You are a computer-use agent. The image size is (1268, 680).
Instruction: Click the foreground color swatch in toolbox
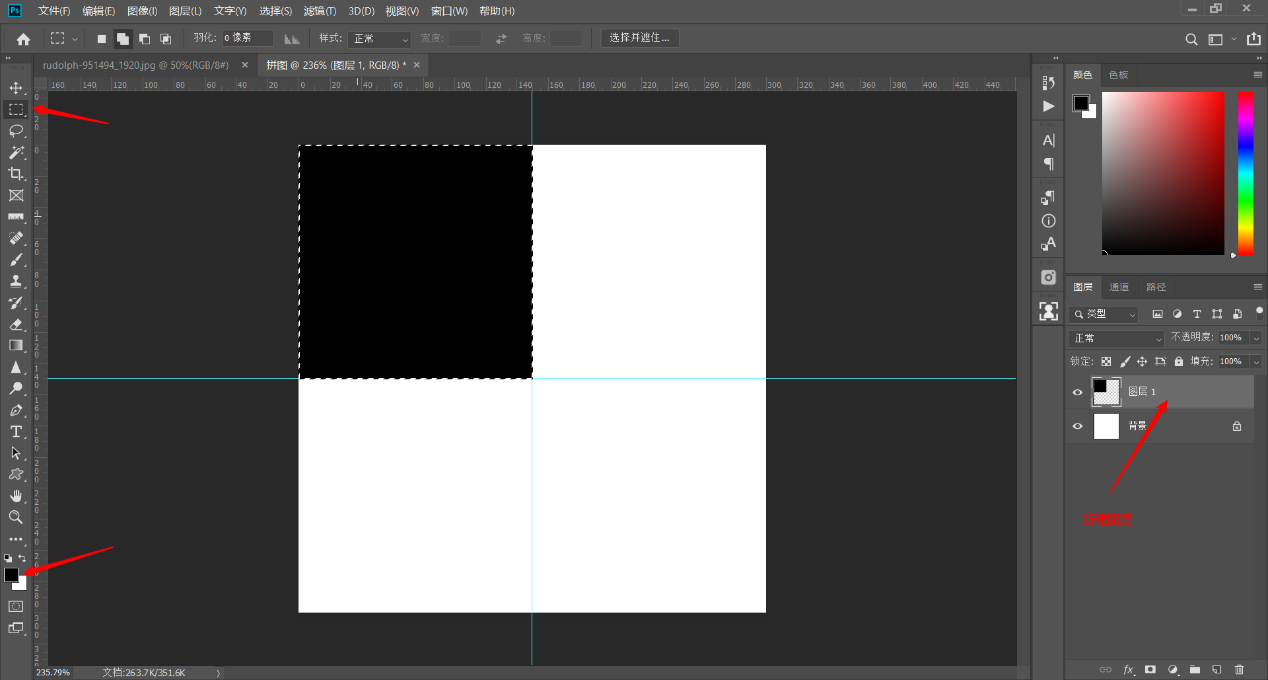tap(11, 575)
